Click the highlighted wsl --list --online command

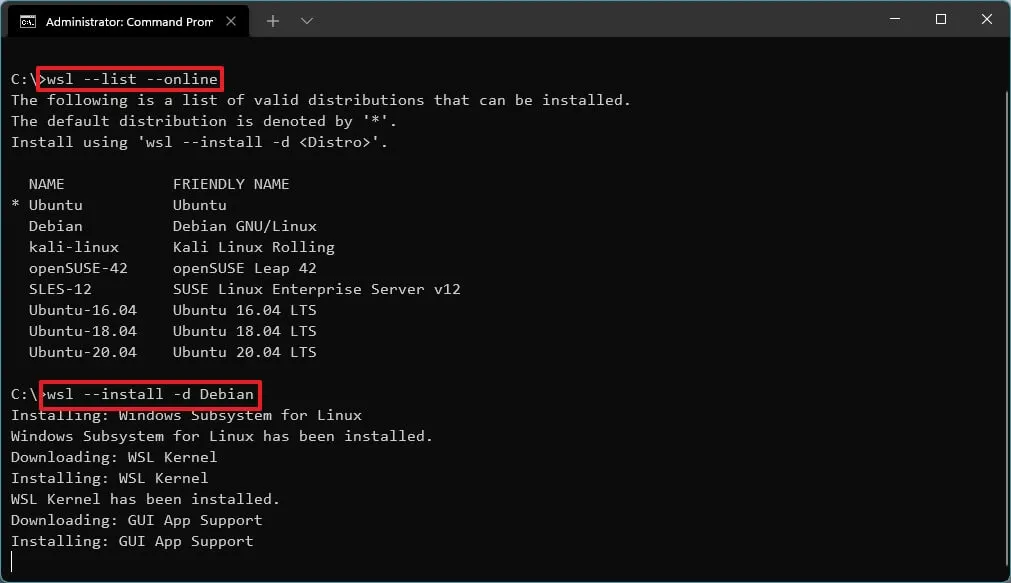coord(128,78)
